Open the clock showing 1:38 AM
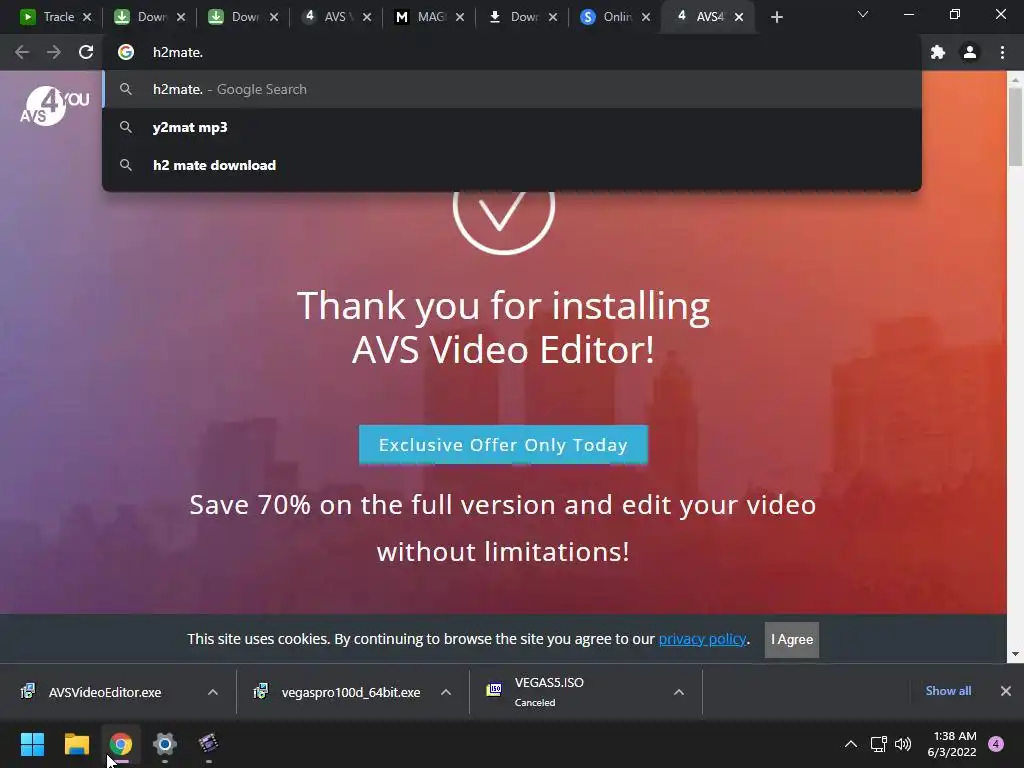Screen dimensions: 1024x768 [x=952, y=744]
